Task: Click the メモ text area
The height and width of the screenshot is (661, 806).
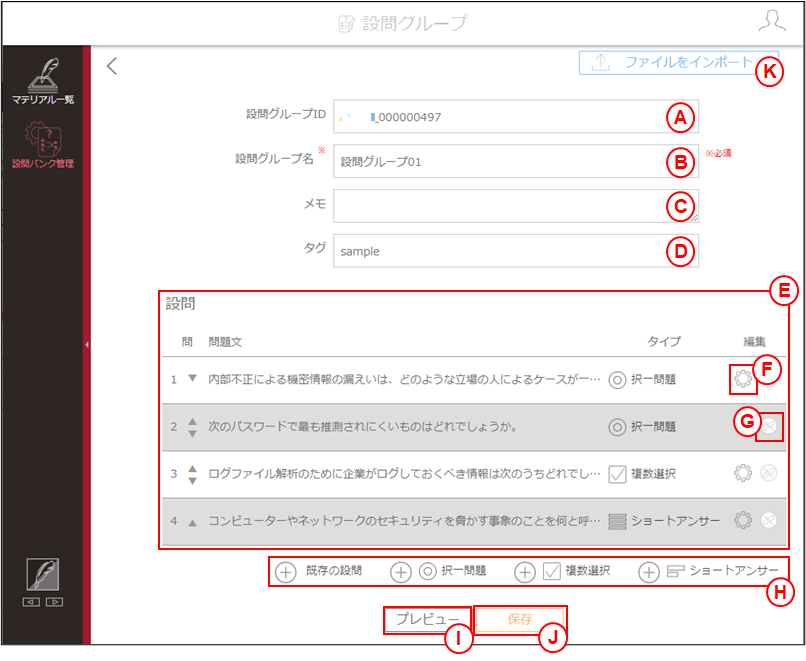Action: (516, 206)
